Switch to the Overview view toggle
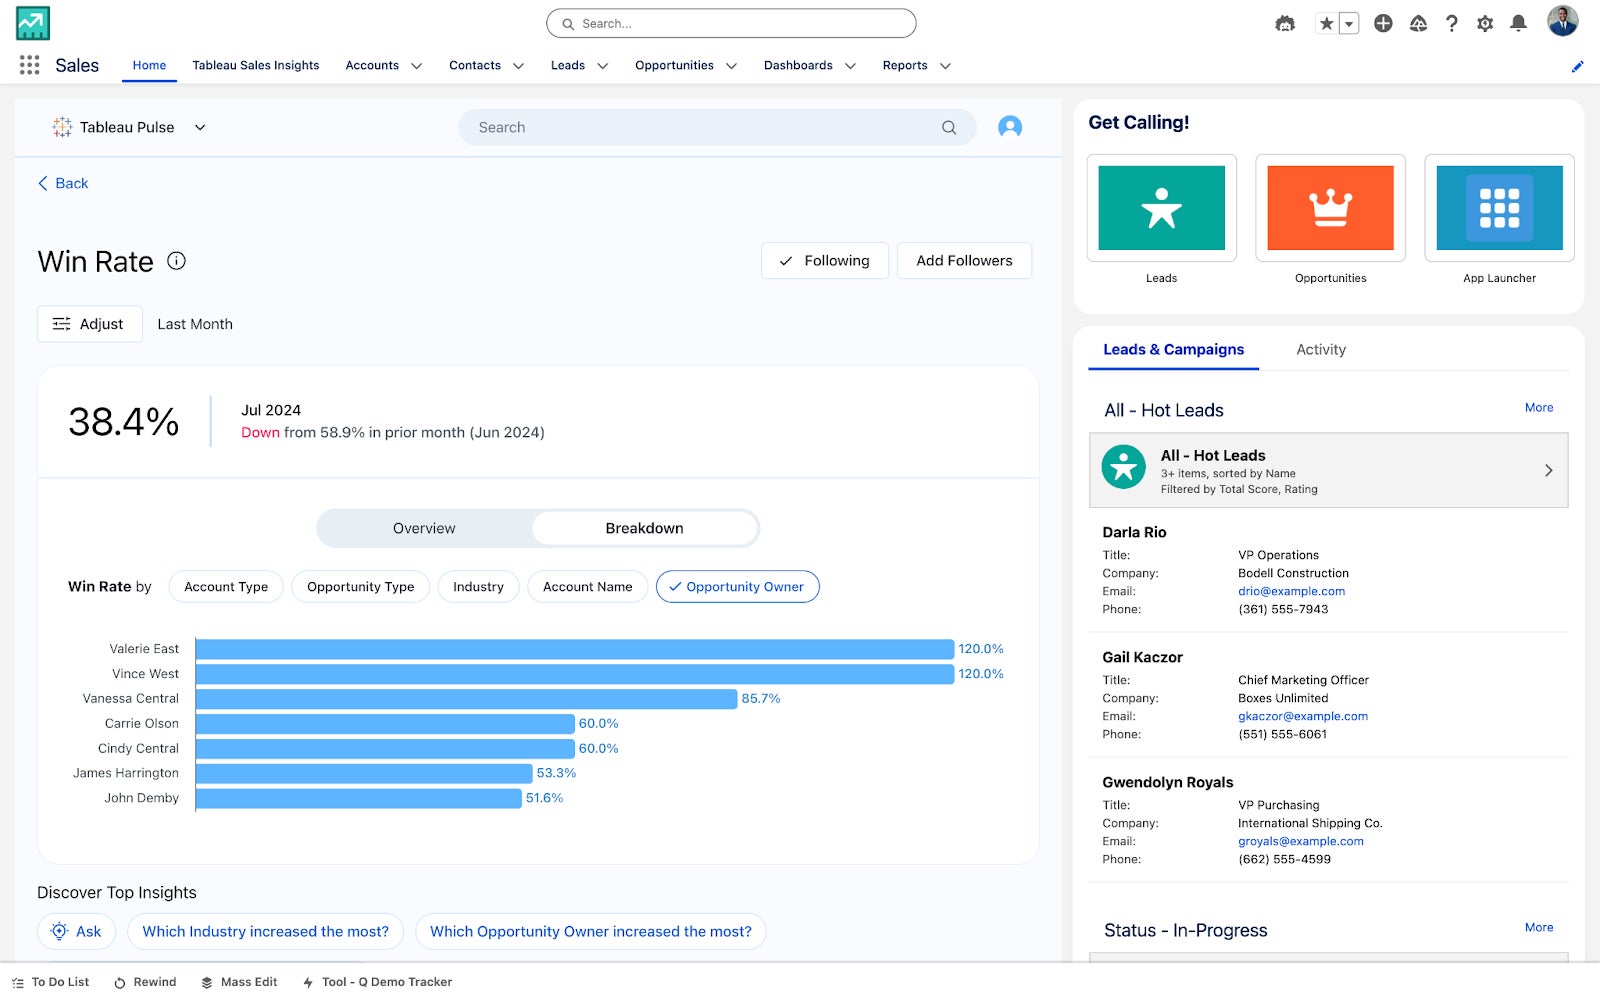This screenshot has width=1600, height=1000. (424, 528)
